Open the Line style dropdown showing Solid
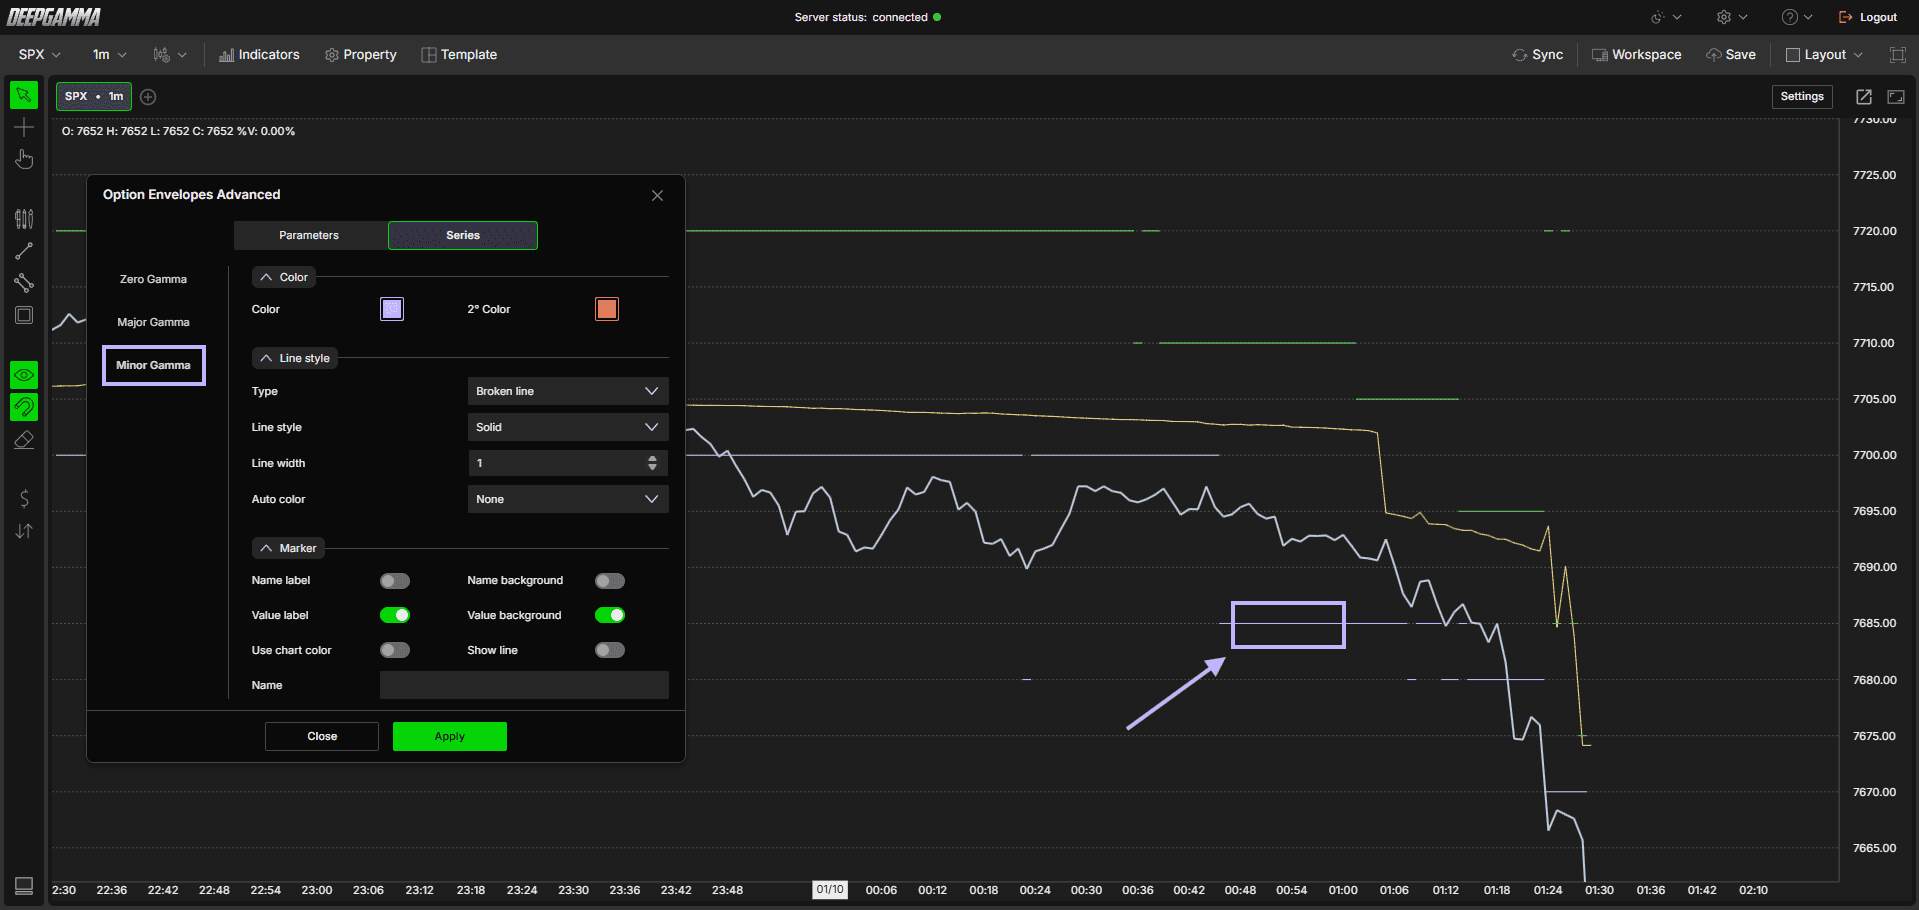This screenshot has width=1919, height=910. (x=568, y=427)
